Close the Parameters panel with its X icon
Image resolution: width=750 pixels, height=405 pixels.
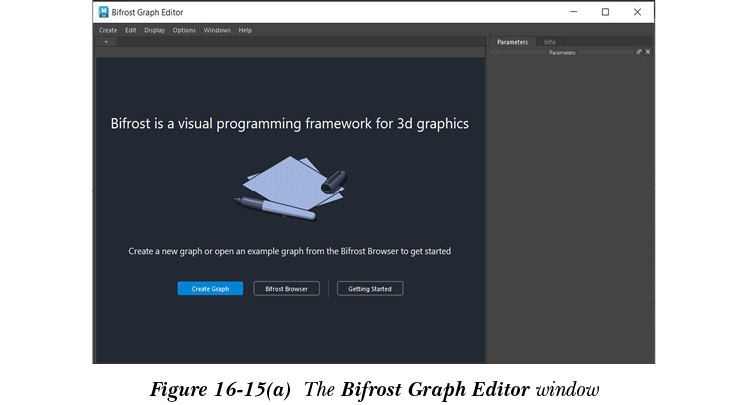[x=648, y=52]
